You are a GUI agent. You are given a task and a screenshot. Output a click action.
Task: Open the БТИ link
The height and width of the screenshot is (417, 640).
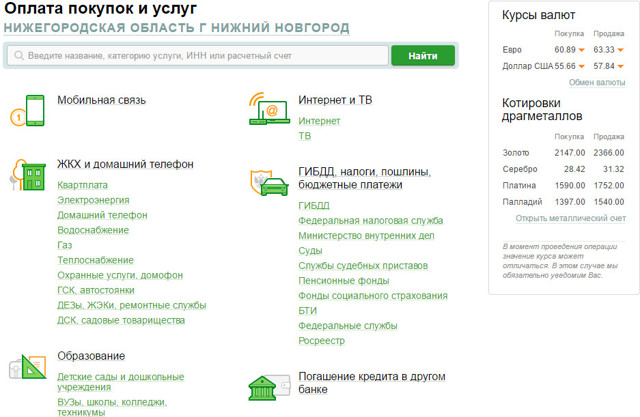[x=307, y=311]
